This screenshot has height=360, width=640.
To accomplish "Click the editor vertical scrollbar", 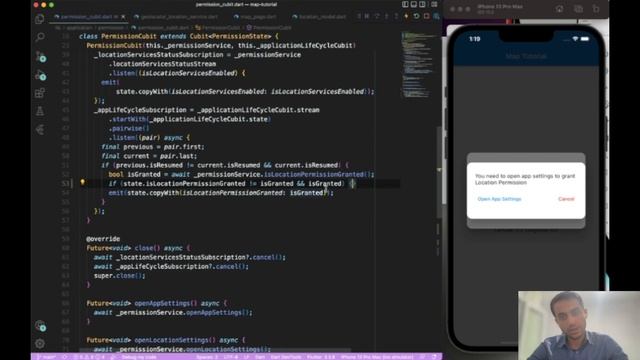I will 439,171.
